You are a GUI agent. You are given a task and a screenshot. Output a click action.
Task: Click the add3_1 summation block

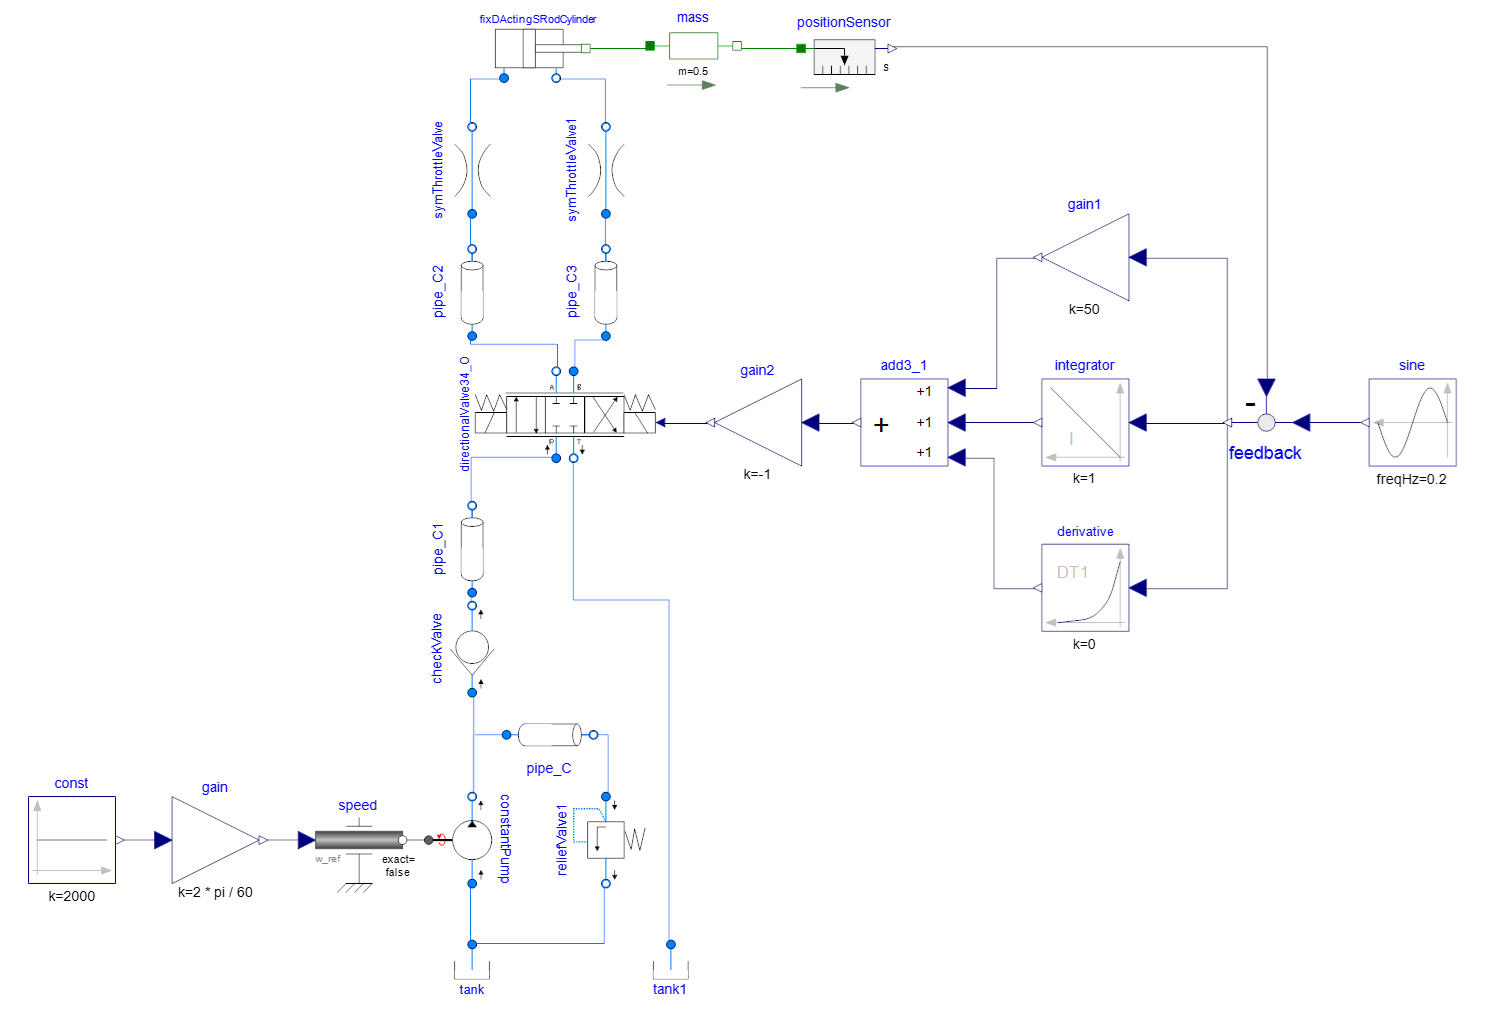click(903, 422)
